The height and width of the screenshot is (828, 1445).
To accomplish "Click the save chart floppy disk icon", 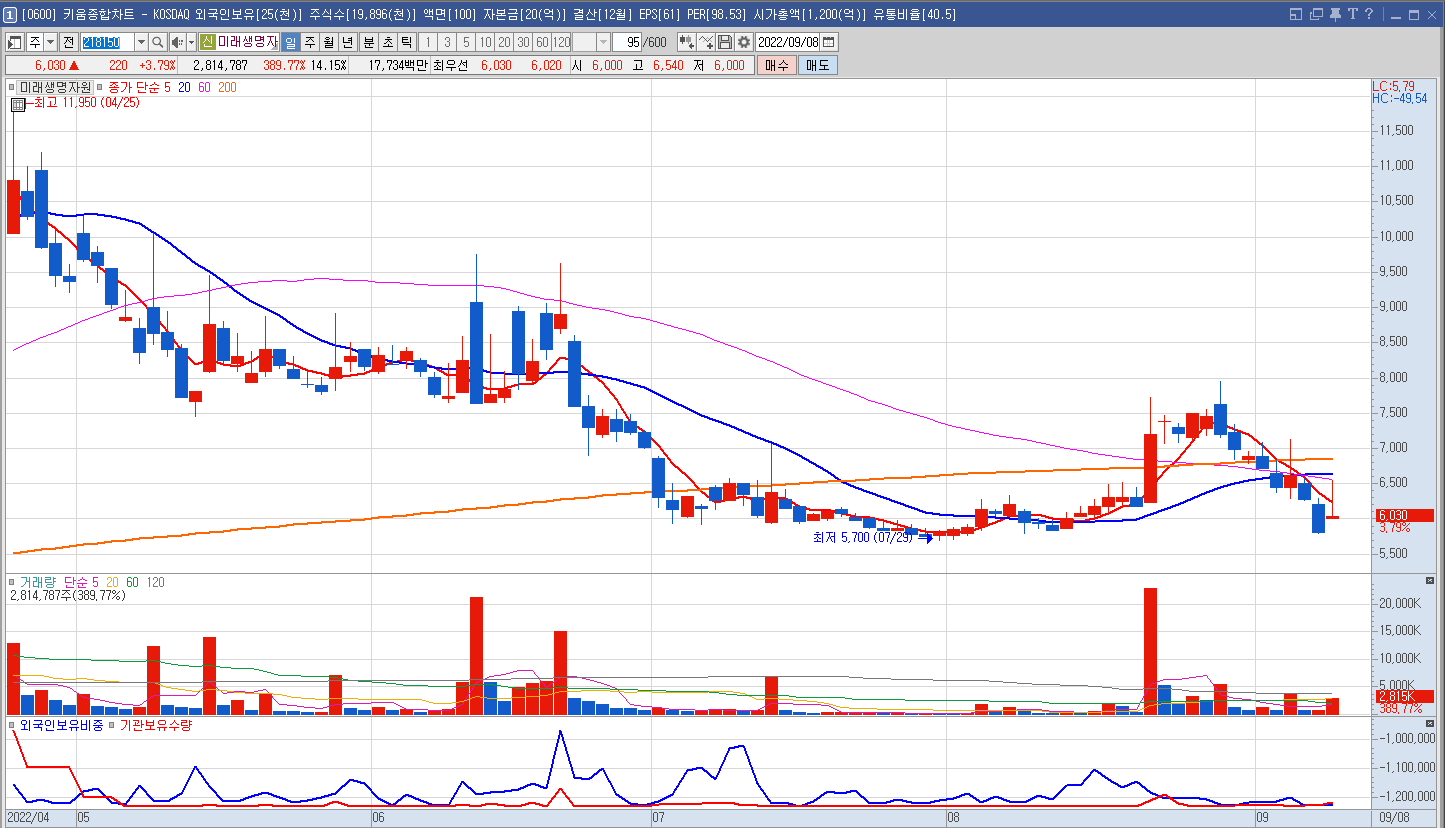I will 725,42.
